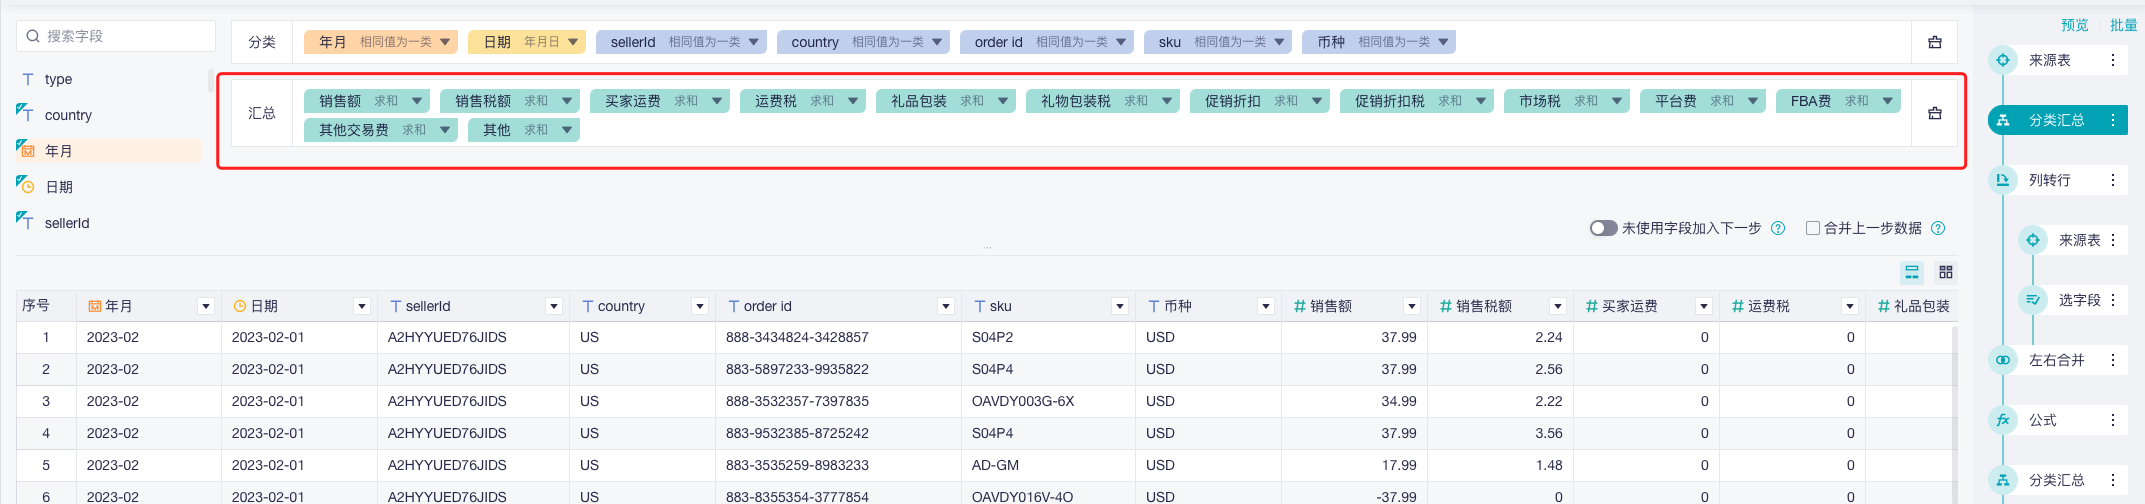Click the 预览 link

tap(2074, 25)
